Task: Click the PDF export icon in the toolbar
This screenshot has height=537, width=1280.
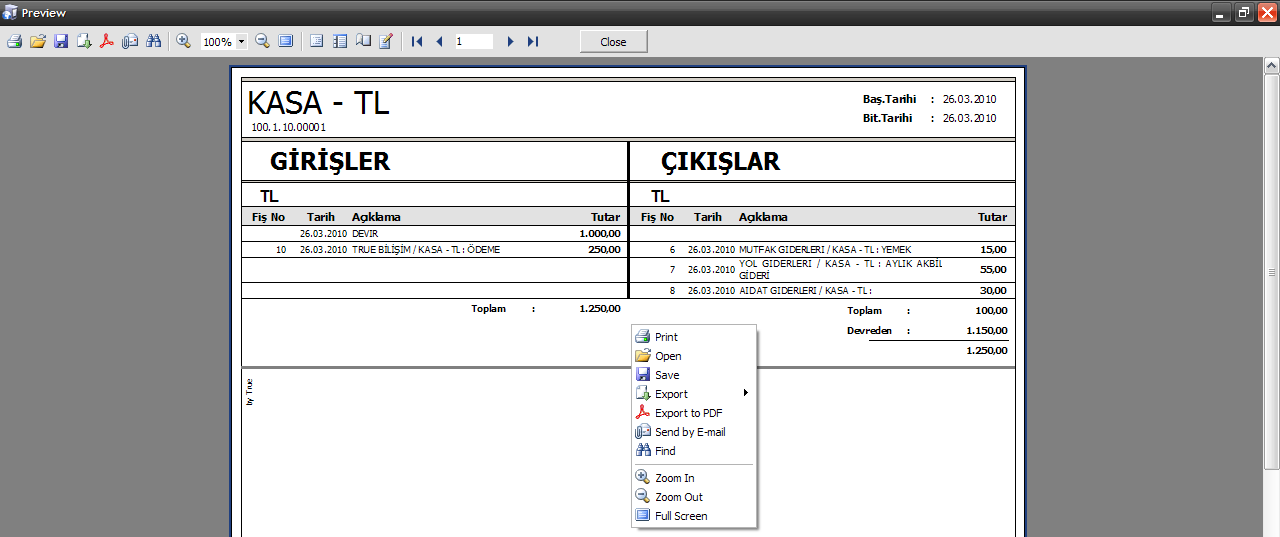Action: point(107,42)
